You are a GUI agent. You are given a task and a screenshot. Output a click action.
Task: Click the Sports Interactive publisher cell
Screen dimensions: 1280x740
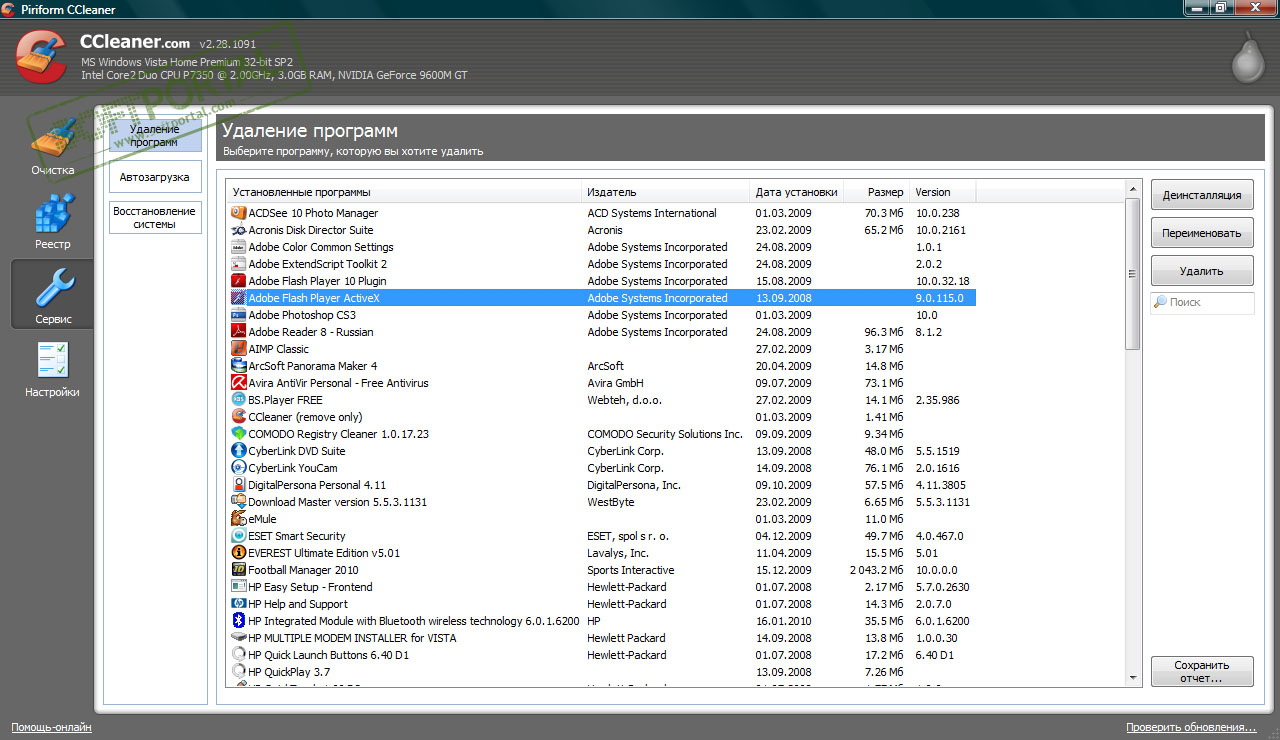[630, 570]
